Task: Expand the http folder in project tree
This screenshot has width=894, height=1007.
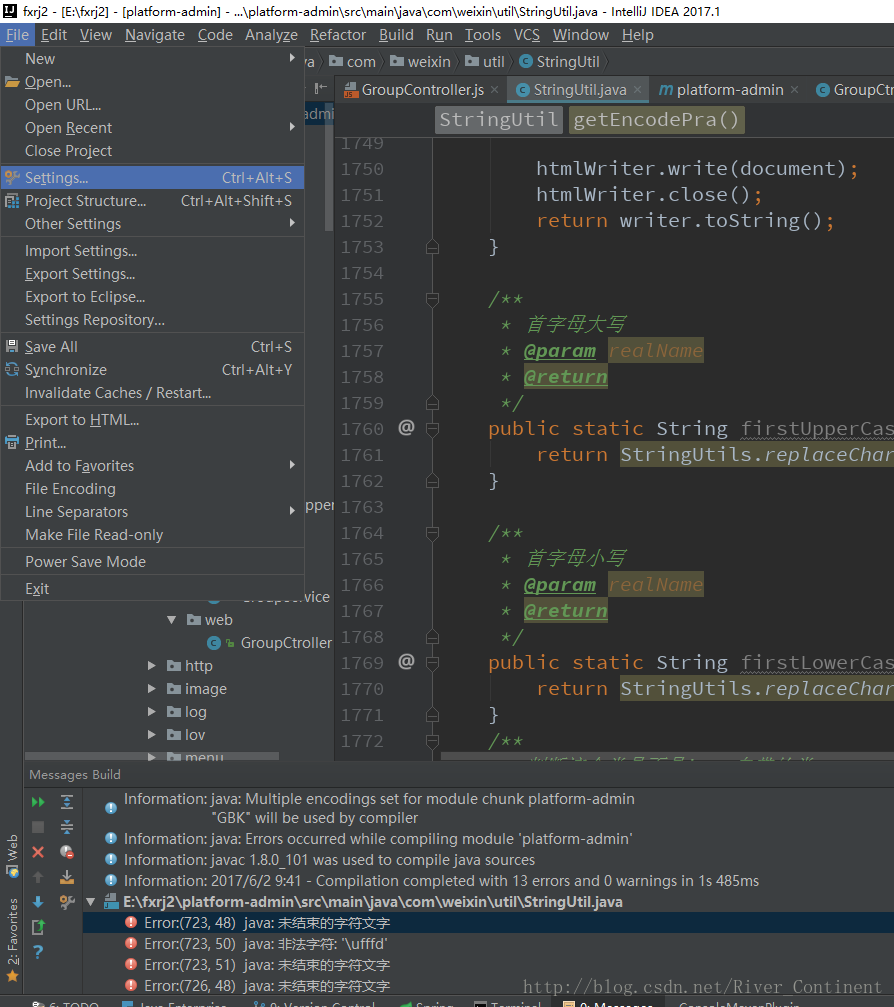Action: [x=152, y=665]
